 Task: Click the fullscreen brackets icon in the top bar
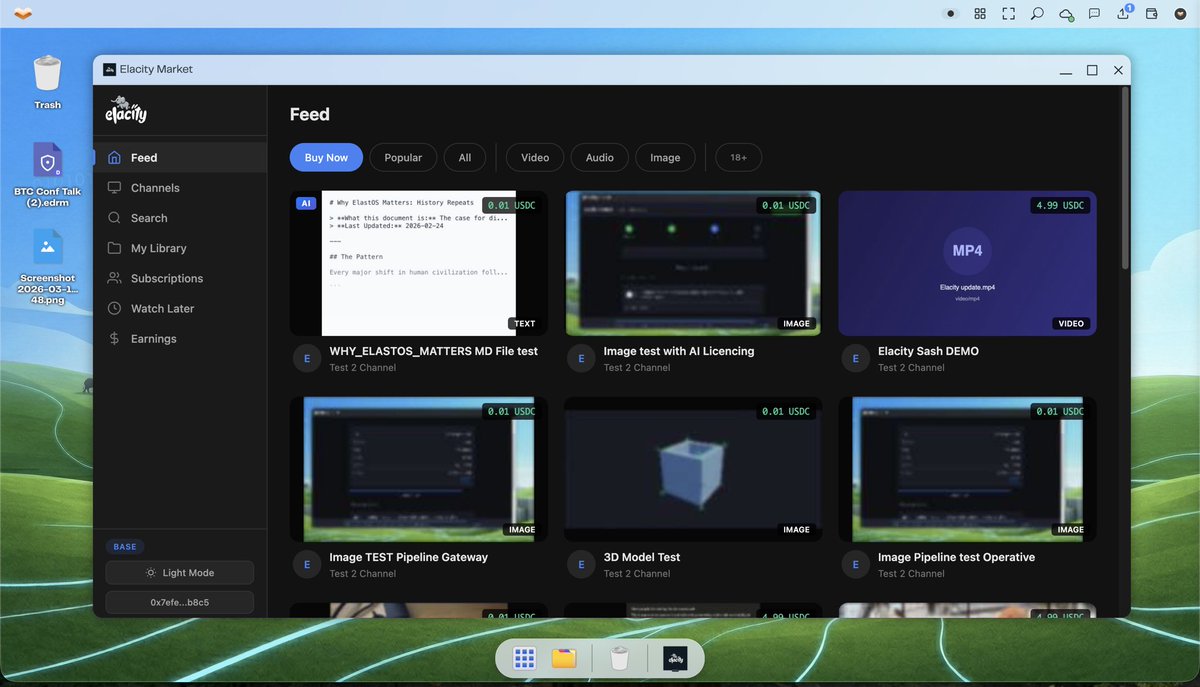coord(1008,14)
